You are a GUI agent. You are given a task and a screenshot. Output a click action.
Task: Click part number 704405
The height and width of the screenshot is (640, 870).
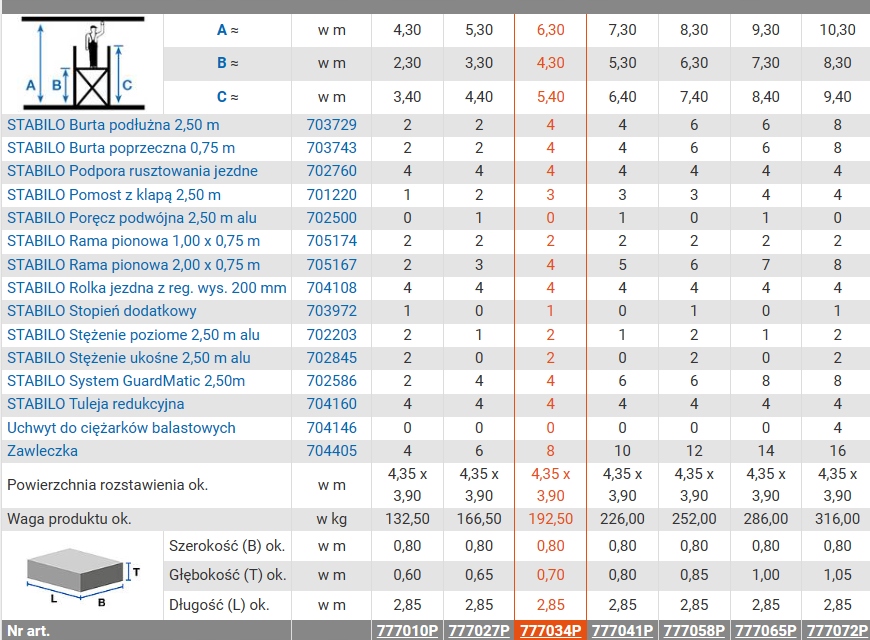[x=332, y=451]
